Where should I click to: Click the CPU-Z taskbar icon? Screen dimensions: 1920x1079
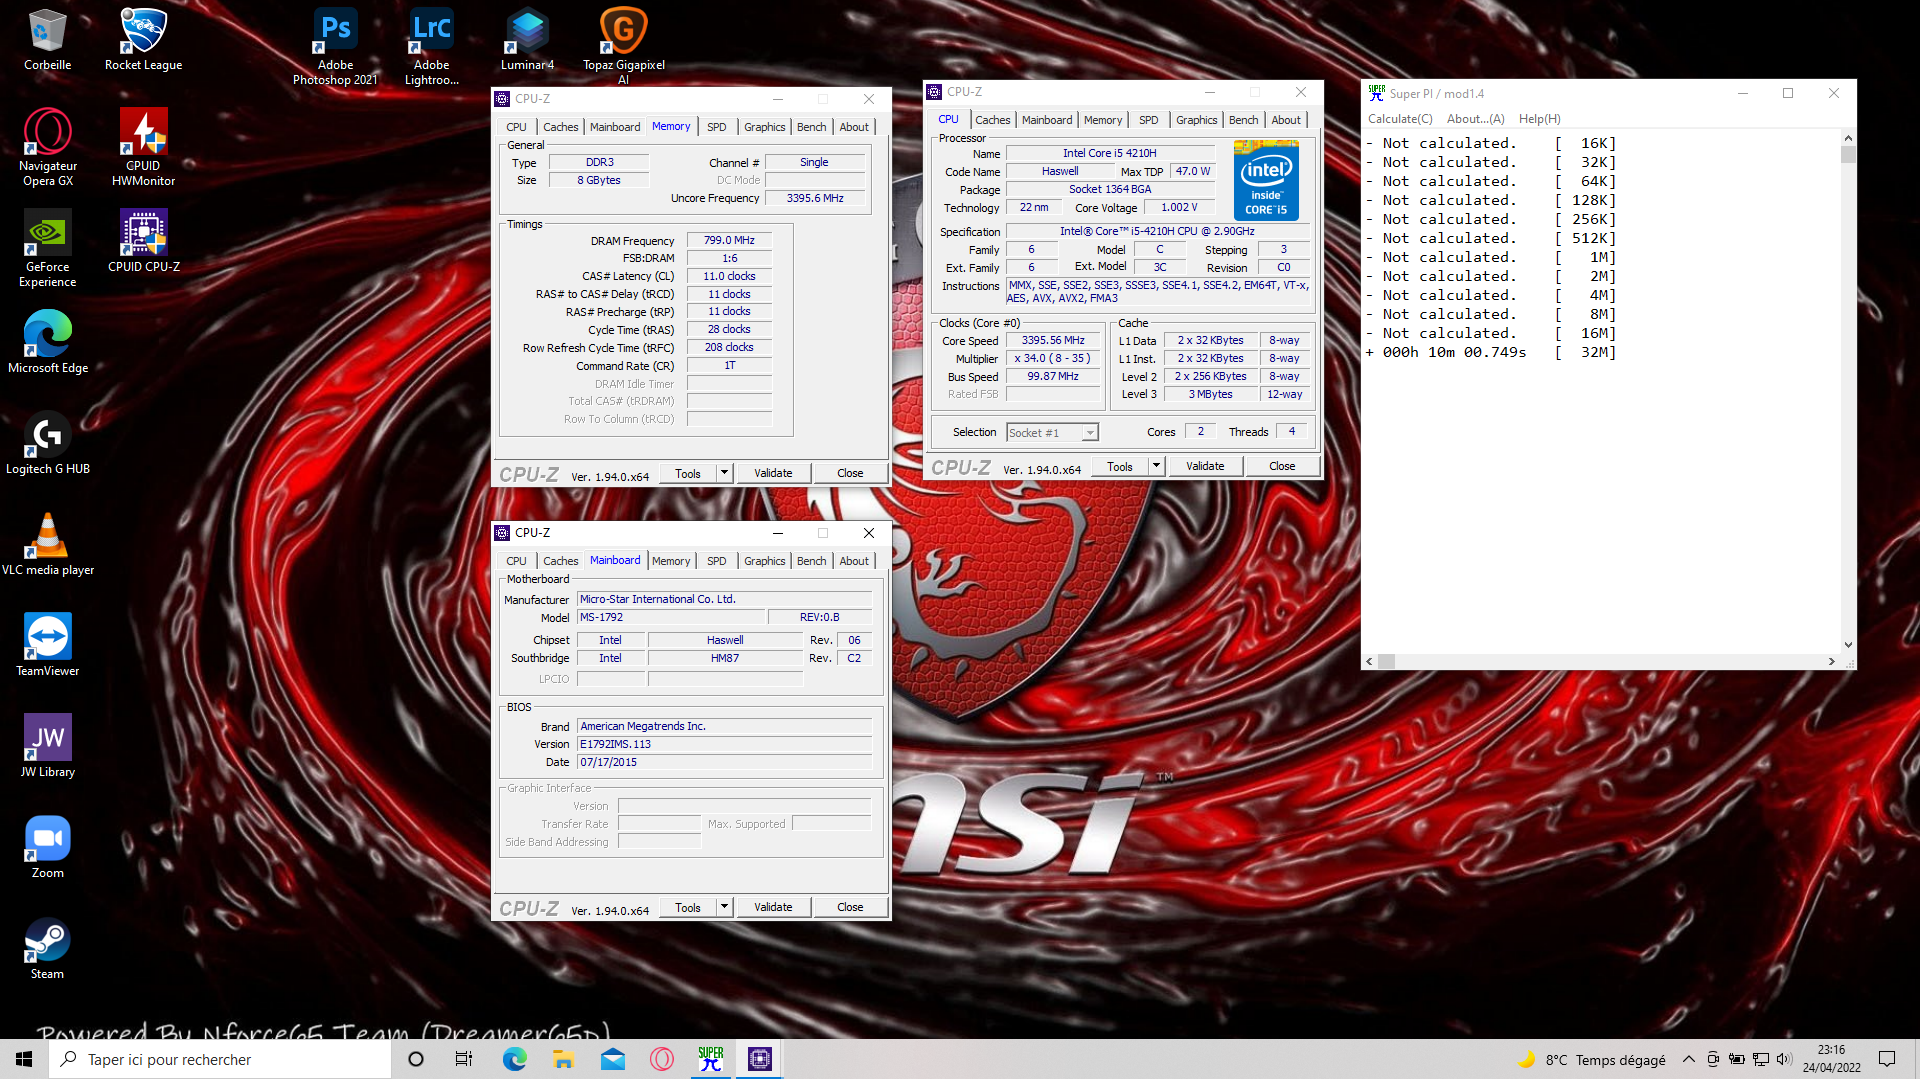coord(759,1059)
